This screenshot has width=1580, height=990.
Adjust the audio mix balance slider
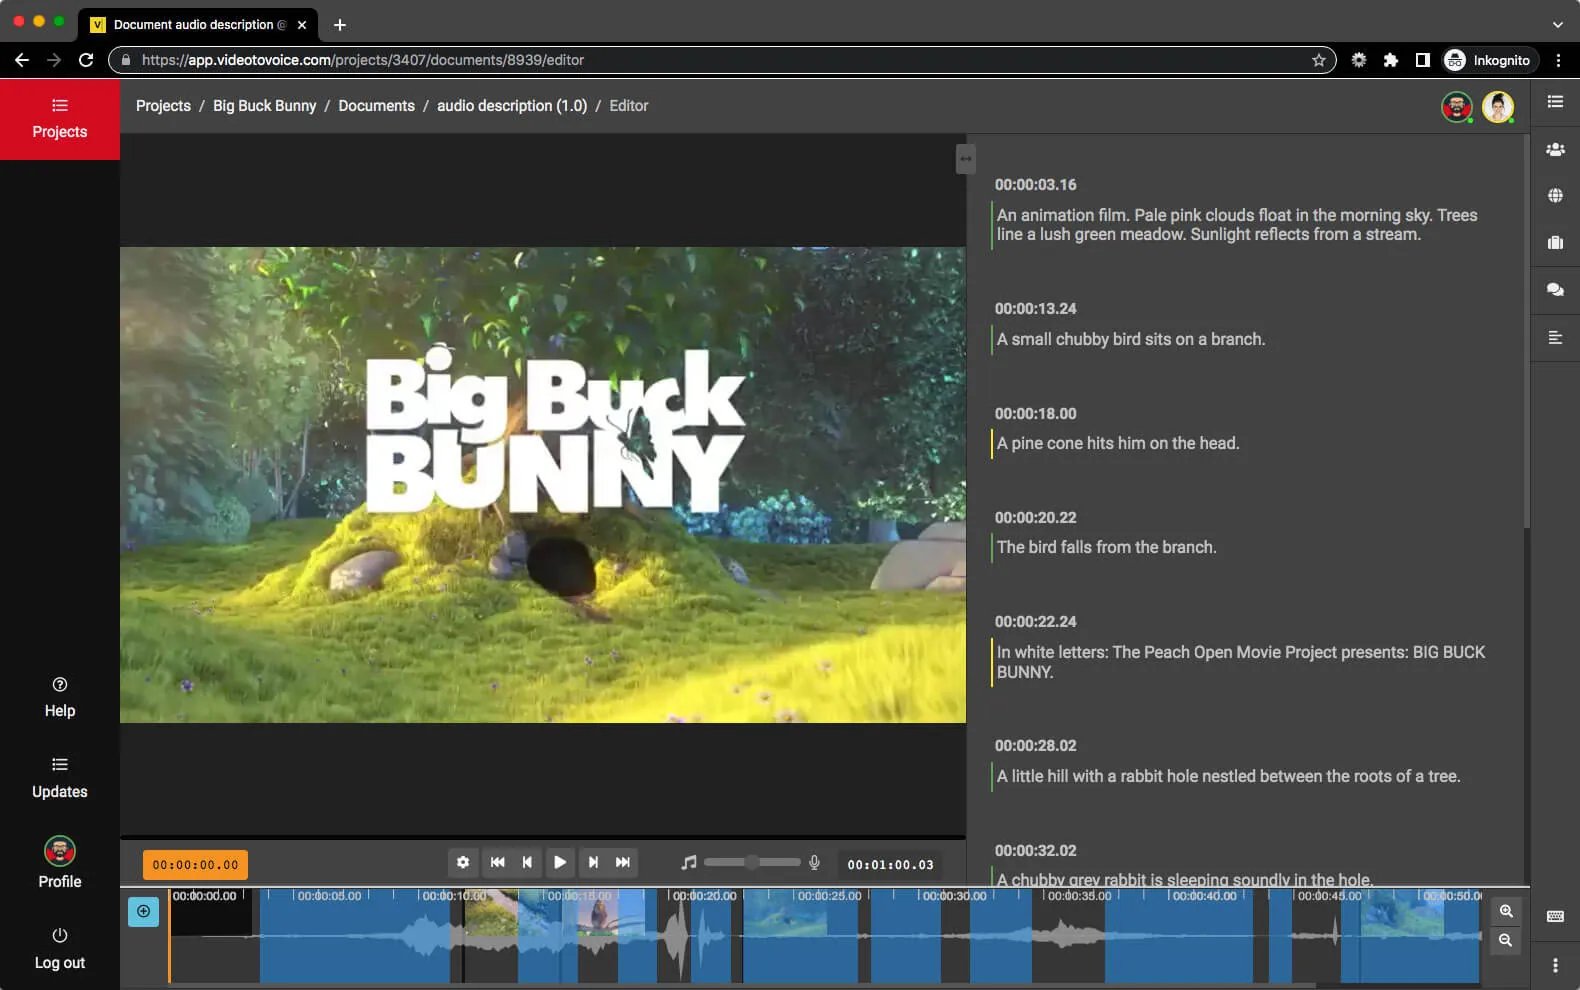point(751,862)
